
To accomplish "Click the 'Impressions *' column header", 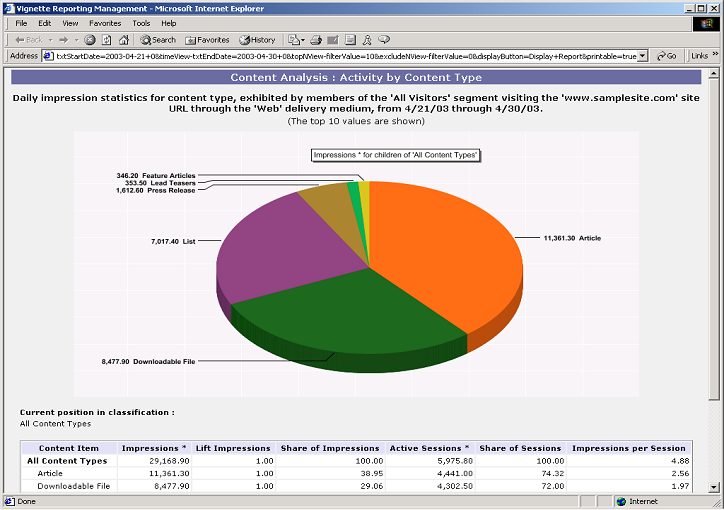I will (154, 448).
